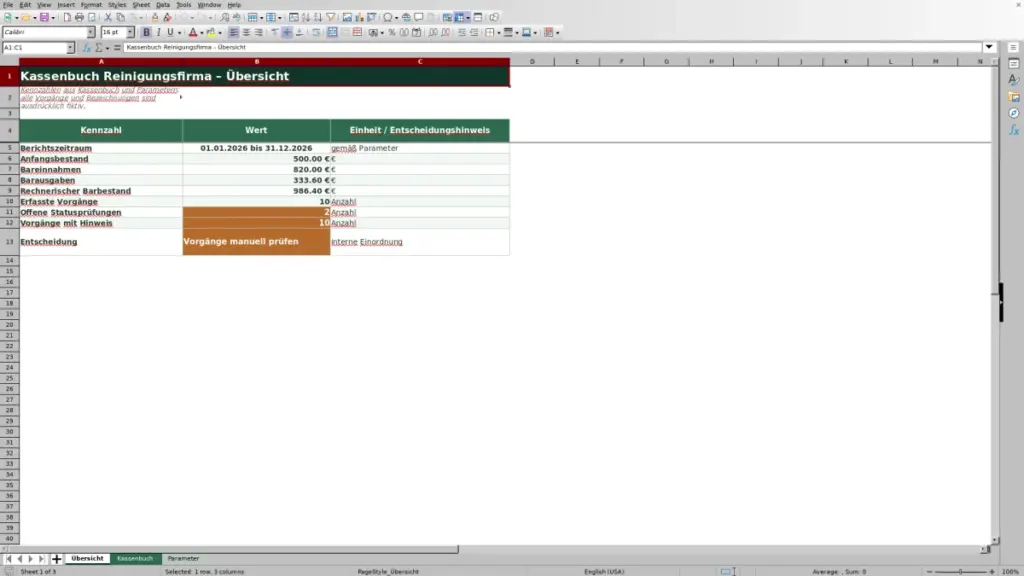Click the vertical scrollbar
Screen dimensions: 1024x576
point(995,301)
